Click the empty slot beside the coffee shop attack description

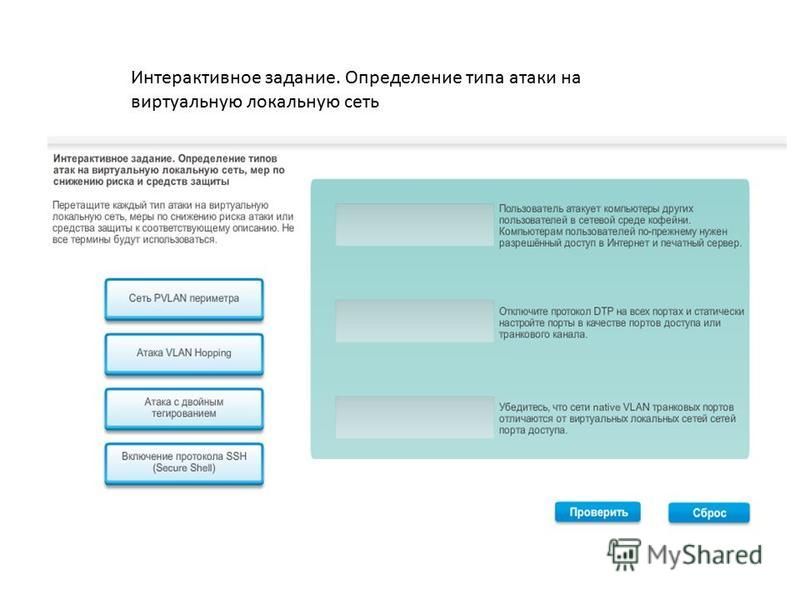(x=414, y=225)
